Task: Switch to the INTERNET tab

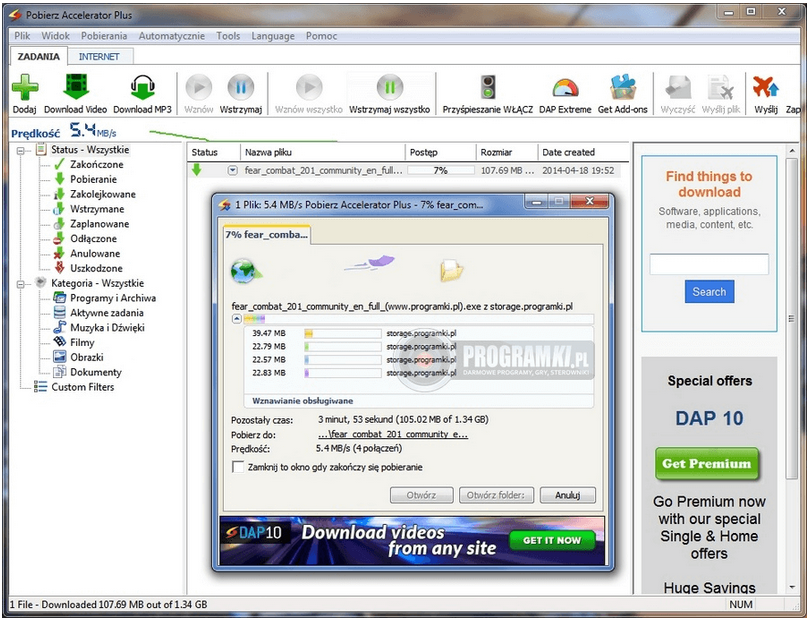Action: [x=99, y=57]
